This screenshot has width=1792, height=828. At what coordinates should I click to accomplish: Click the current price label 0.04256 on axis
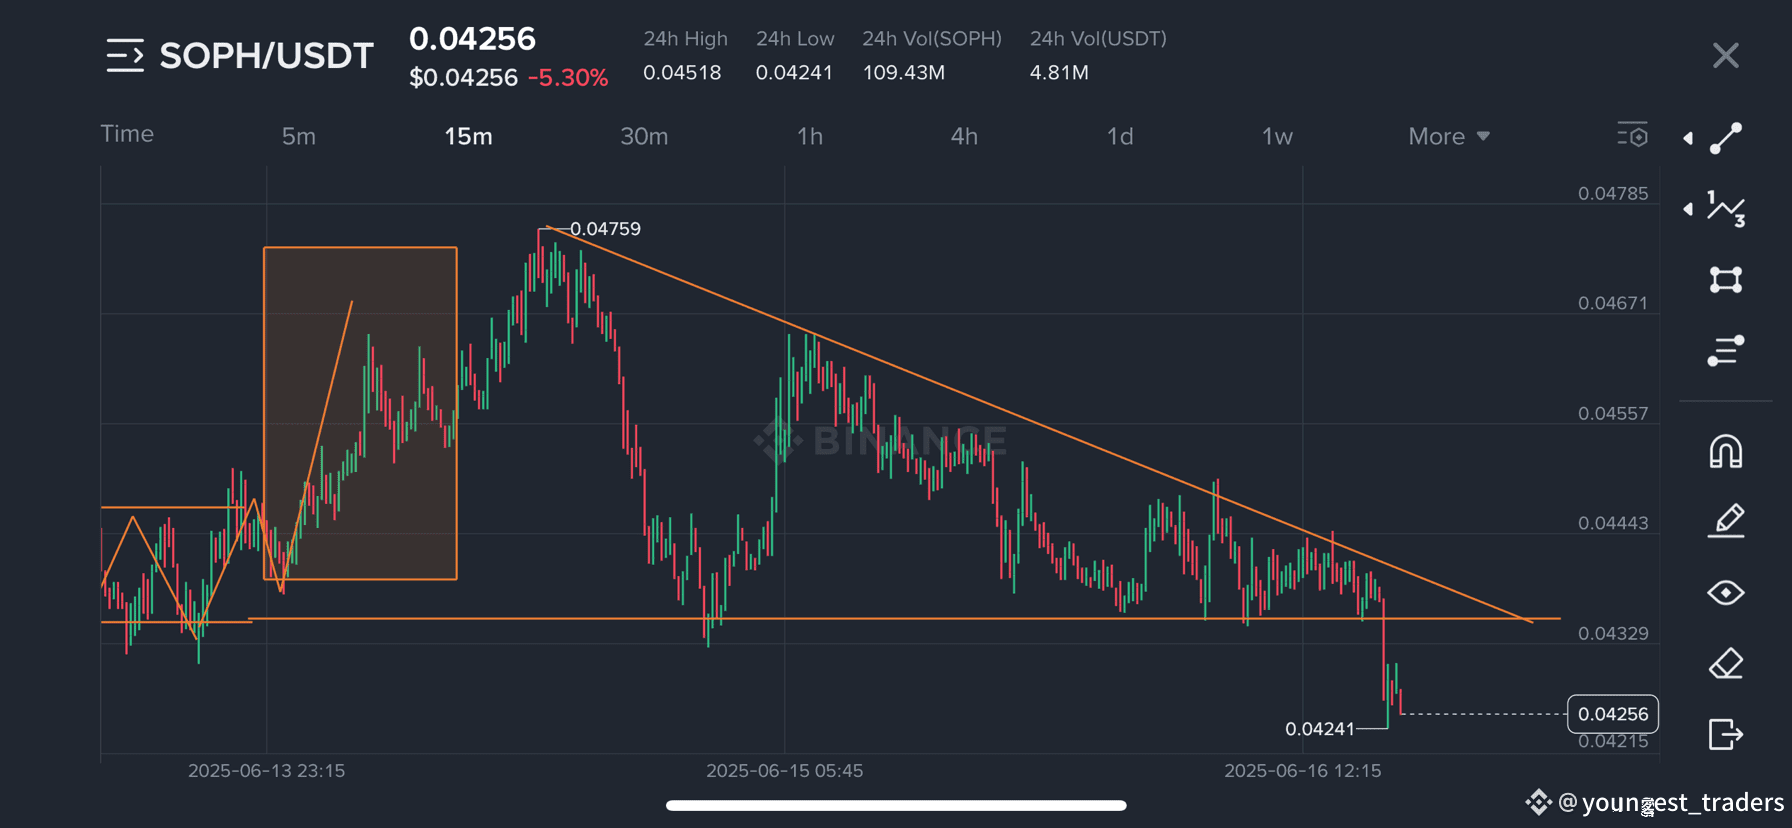pos(1613,714)
